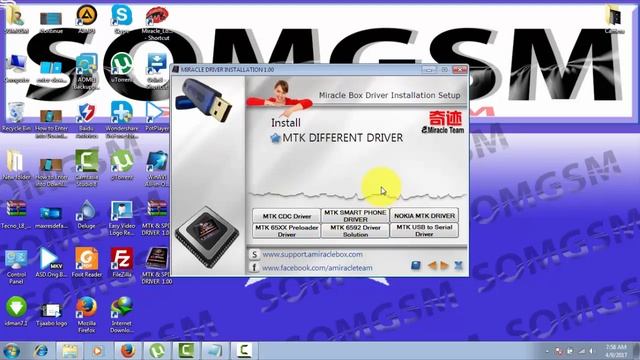The height and width of the screenshot is (360, 640).
Task: Select the Recycle Bin icon
Action: point(16,117)
